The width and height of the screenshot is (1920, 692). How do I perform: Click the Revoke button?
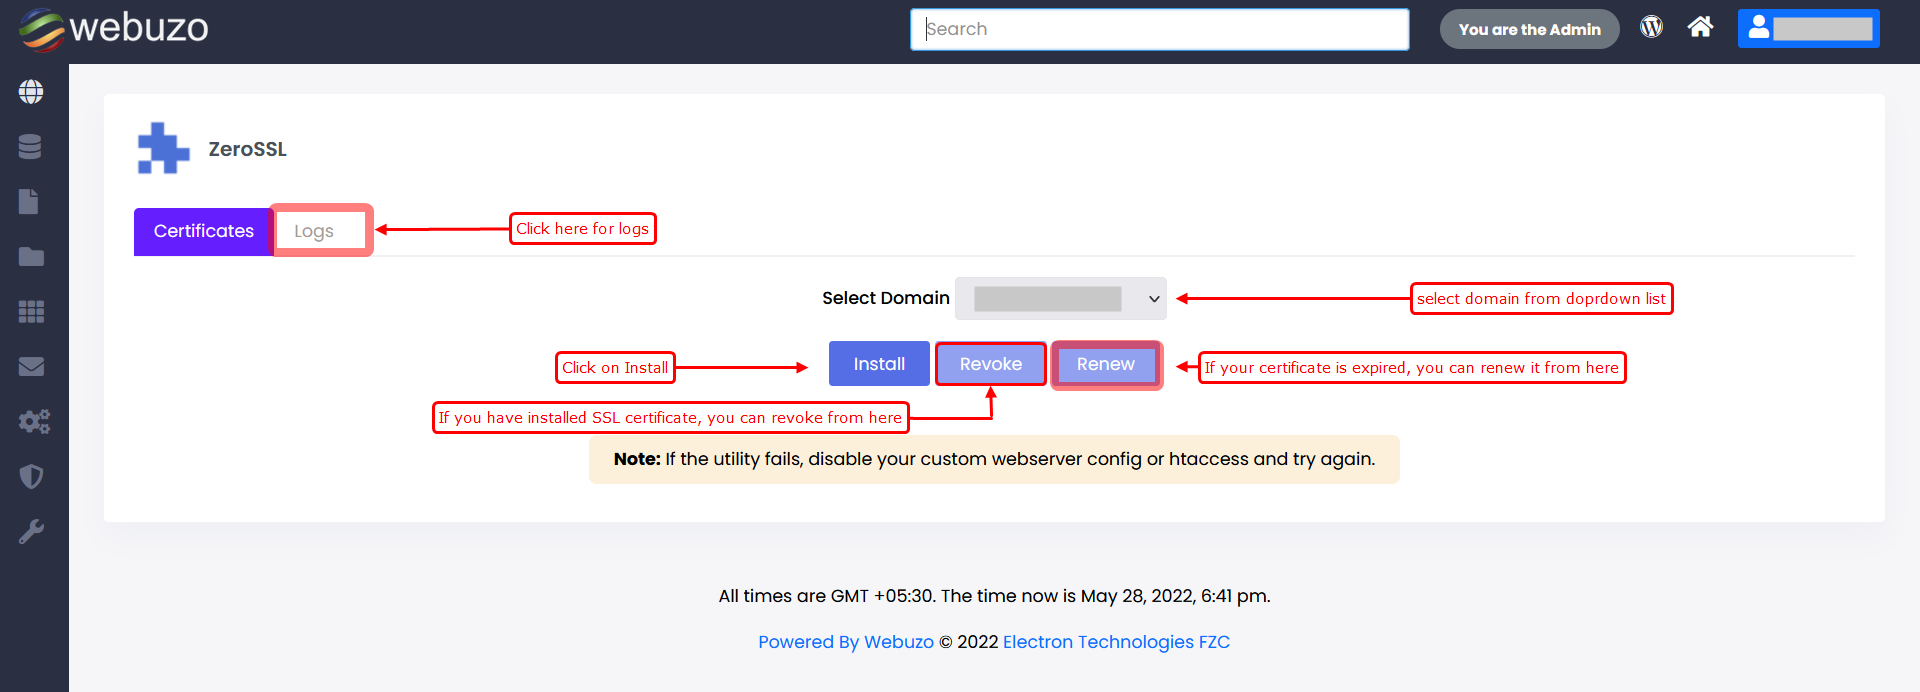pyautogui.click(x=991, y=364)
